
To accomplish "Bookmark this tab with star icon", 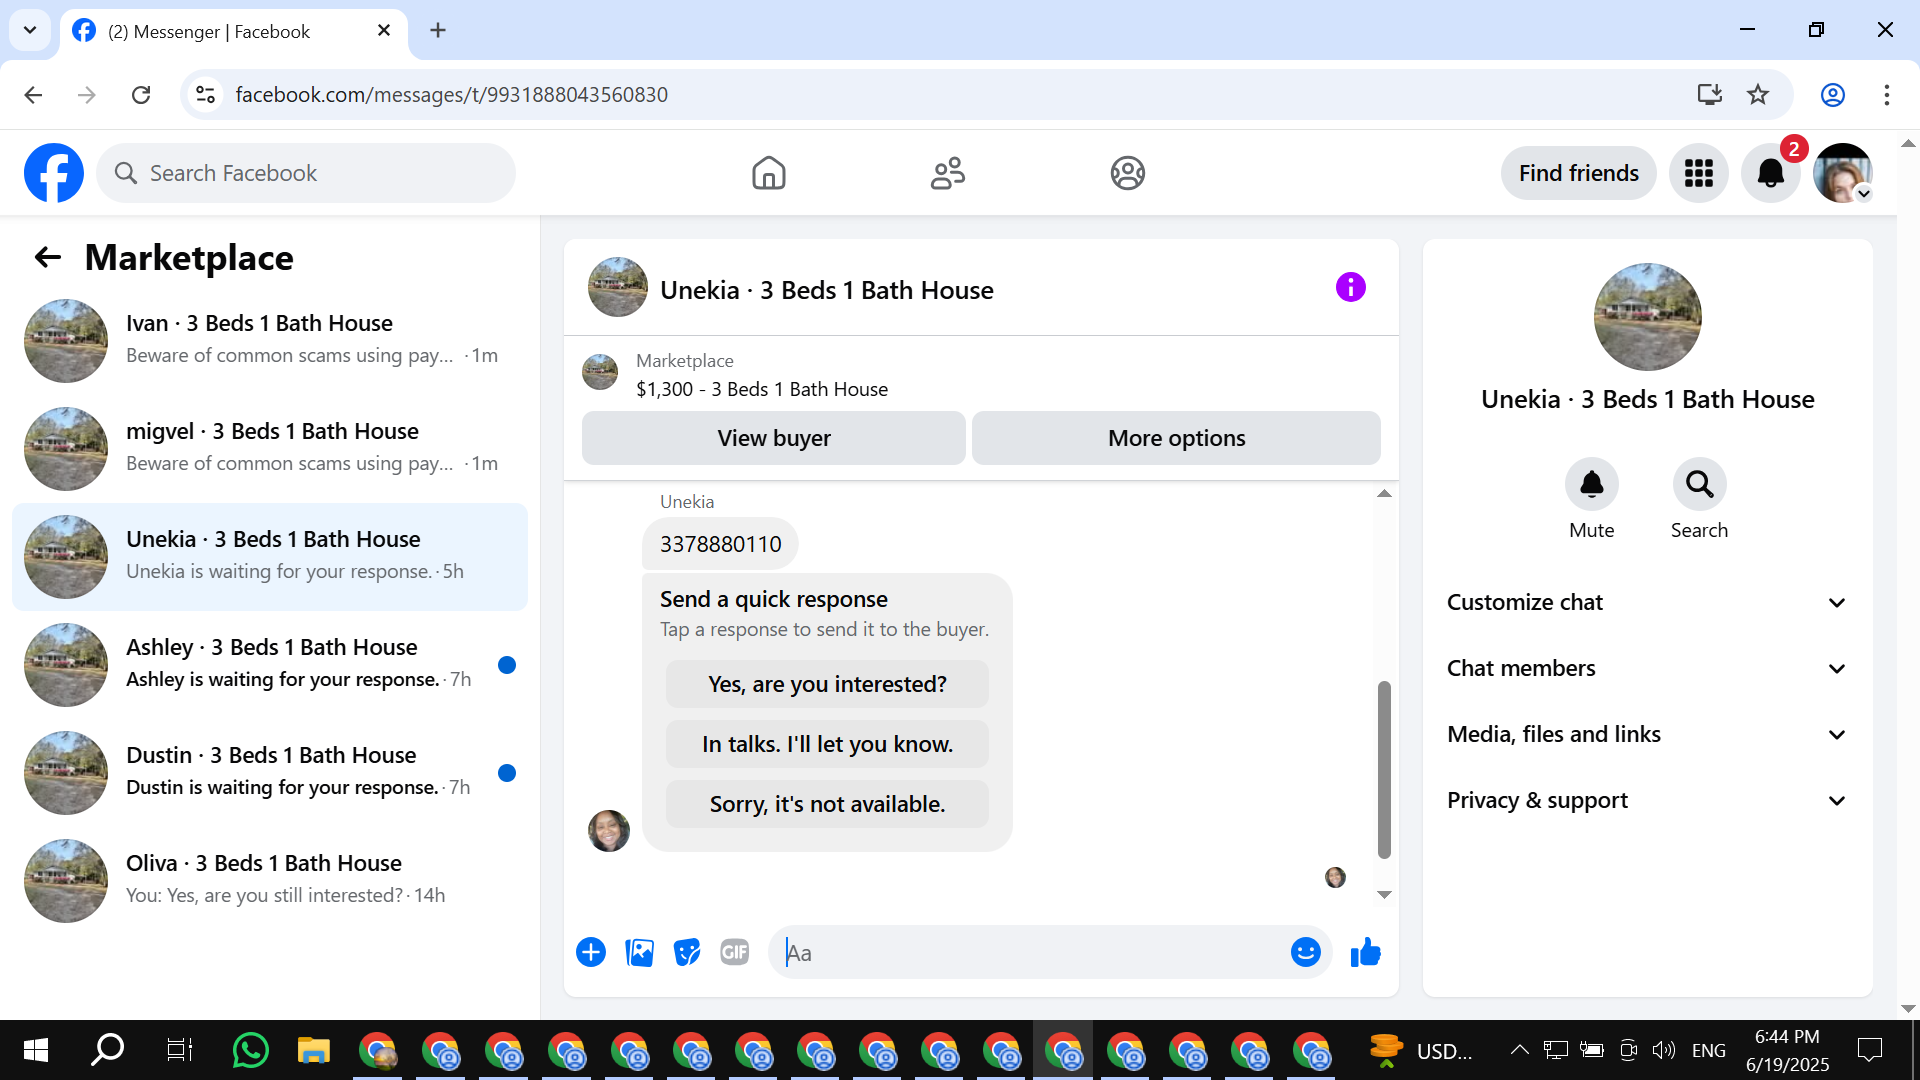I will (1758, 95).
